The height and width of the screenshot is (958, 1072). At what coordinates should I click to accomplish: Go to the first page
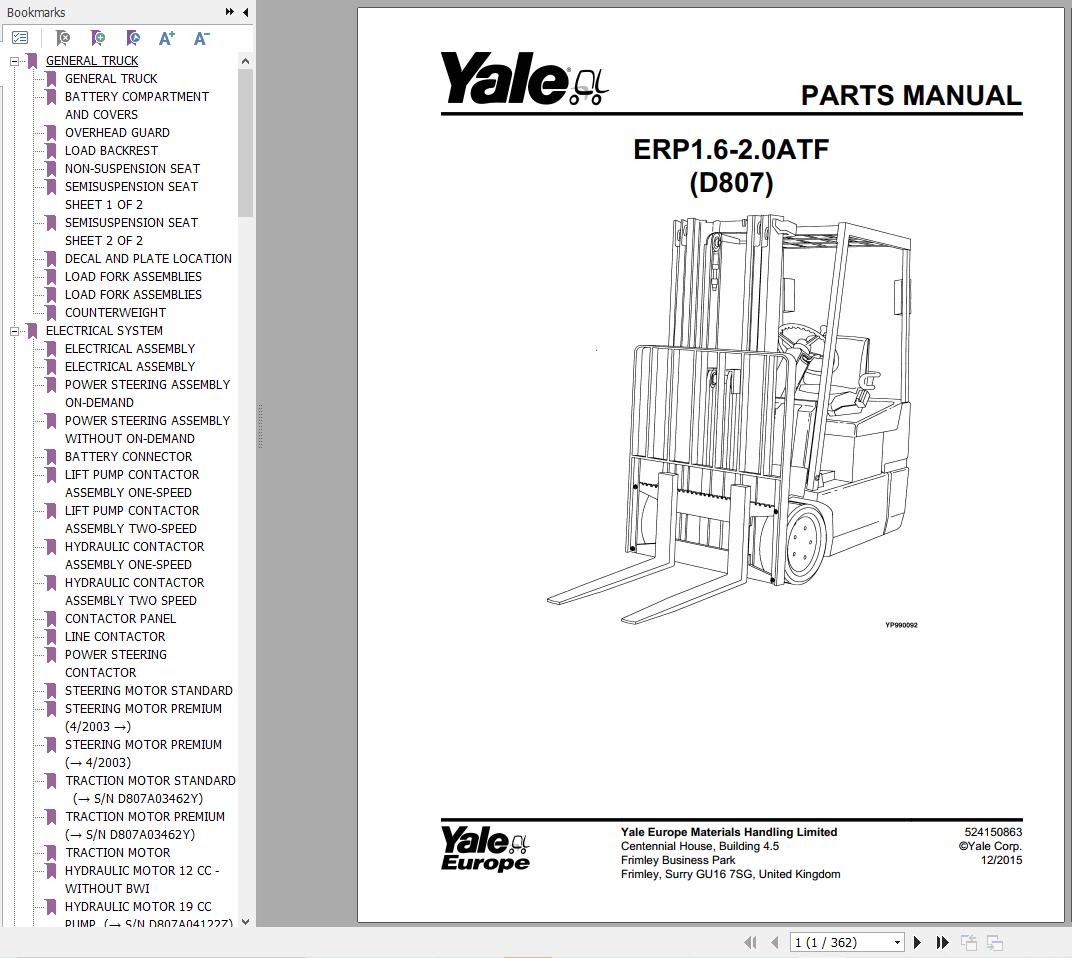pos(750,942)
